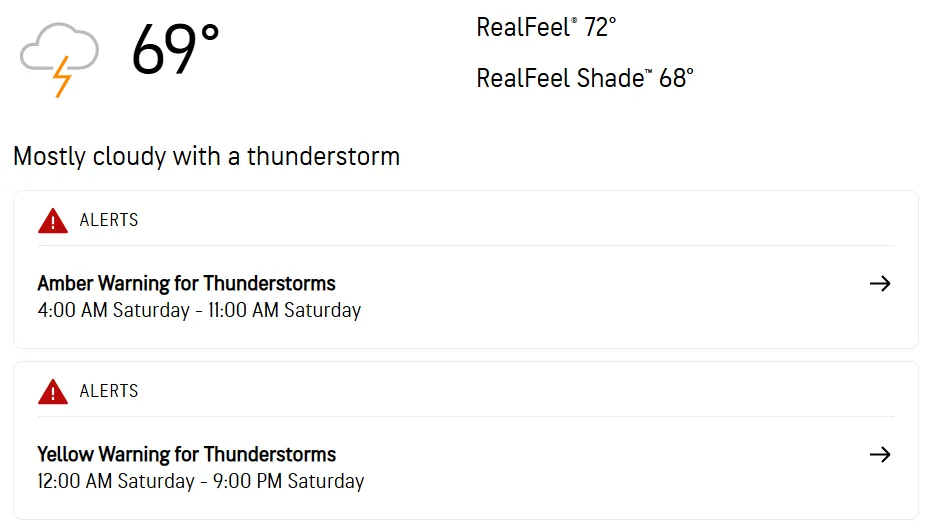The width and height of the screenshot is (927, 532).
Task: Open Yellow Warning details via arrow icon
Action: pyautogui.click(x=879, y=455)
